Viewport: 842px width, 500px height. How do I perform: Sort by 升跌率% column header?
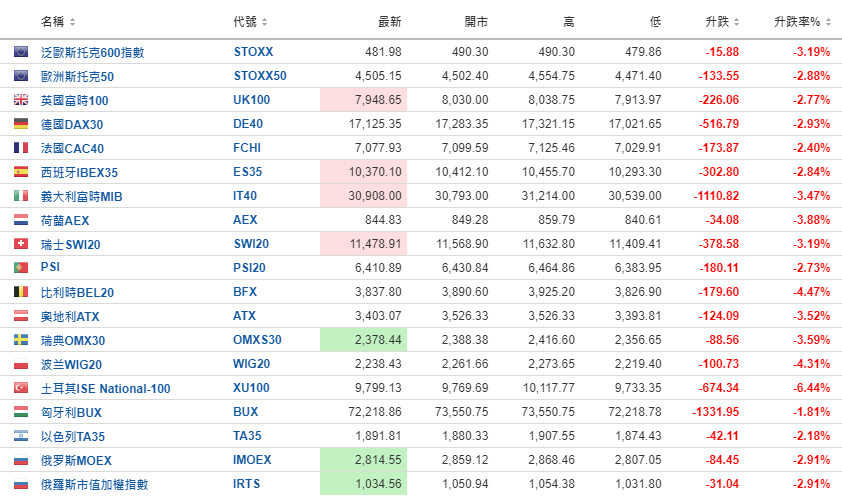tap(801, 21)
